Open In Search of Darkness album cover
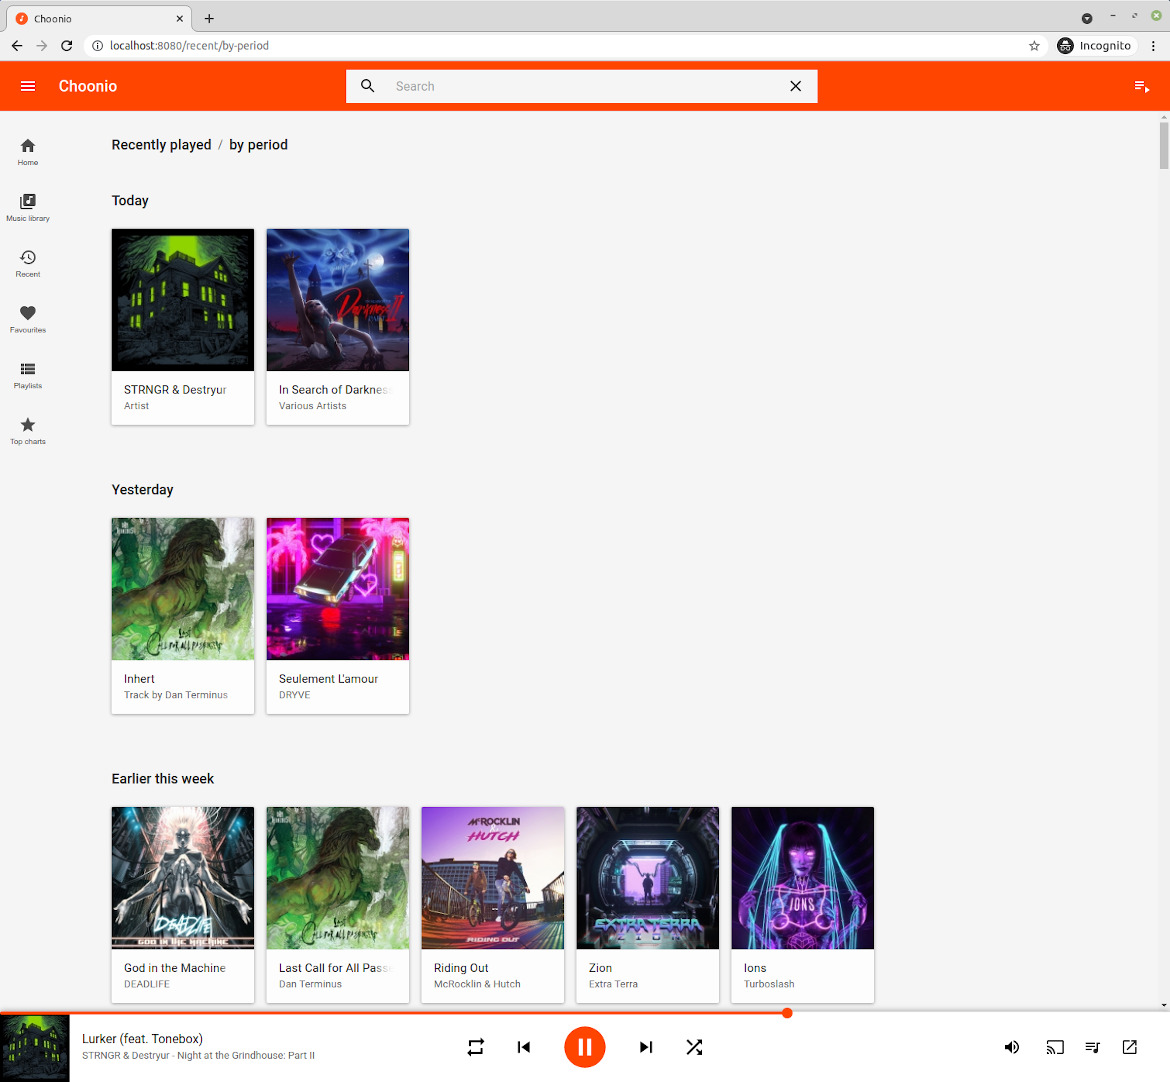 tap(338, 300)
